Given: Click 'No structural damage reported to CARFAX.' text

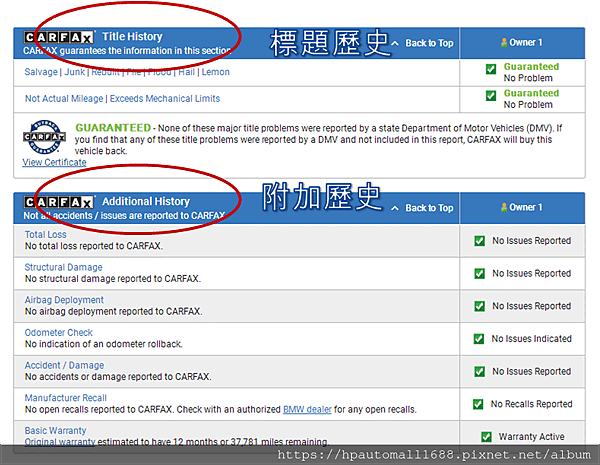Looking at the screenshot, I should 112,279.
